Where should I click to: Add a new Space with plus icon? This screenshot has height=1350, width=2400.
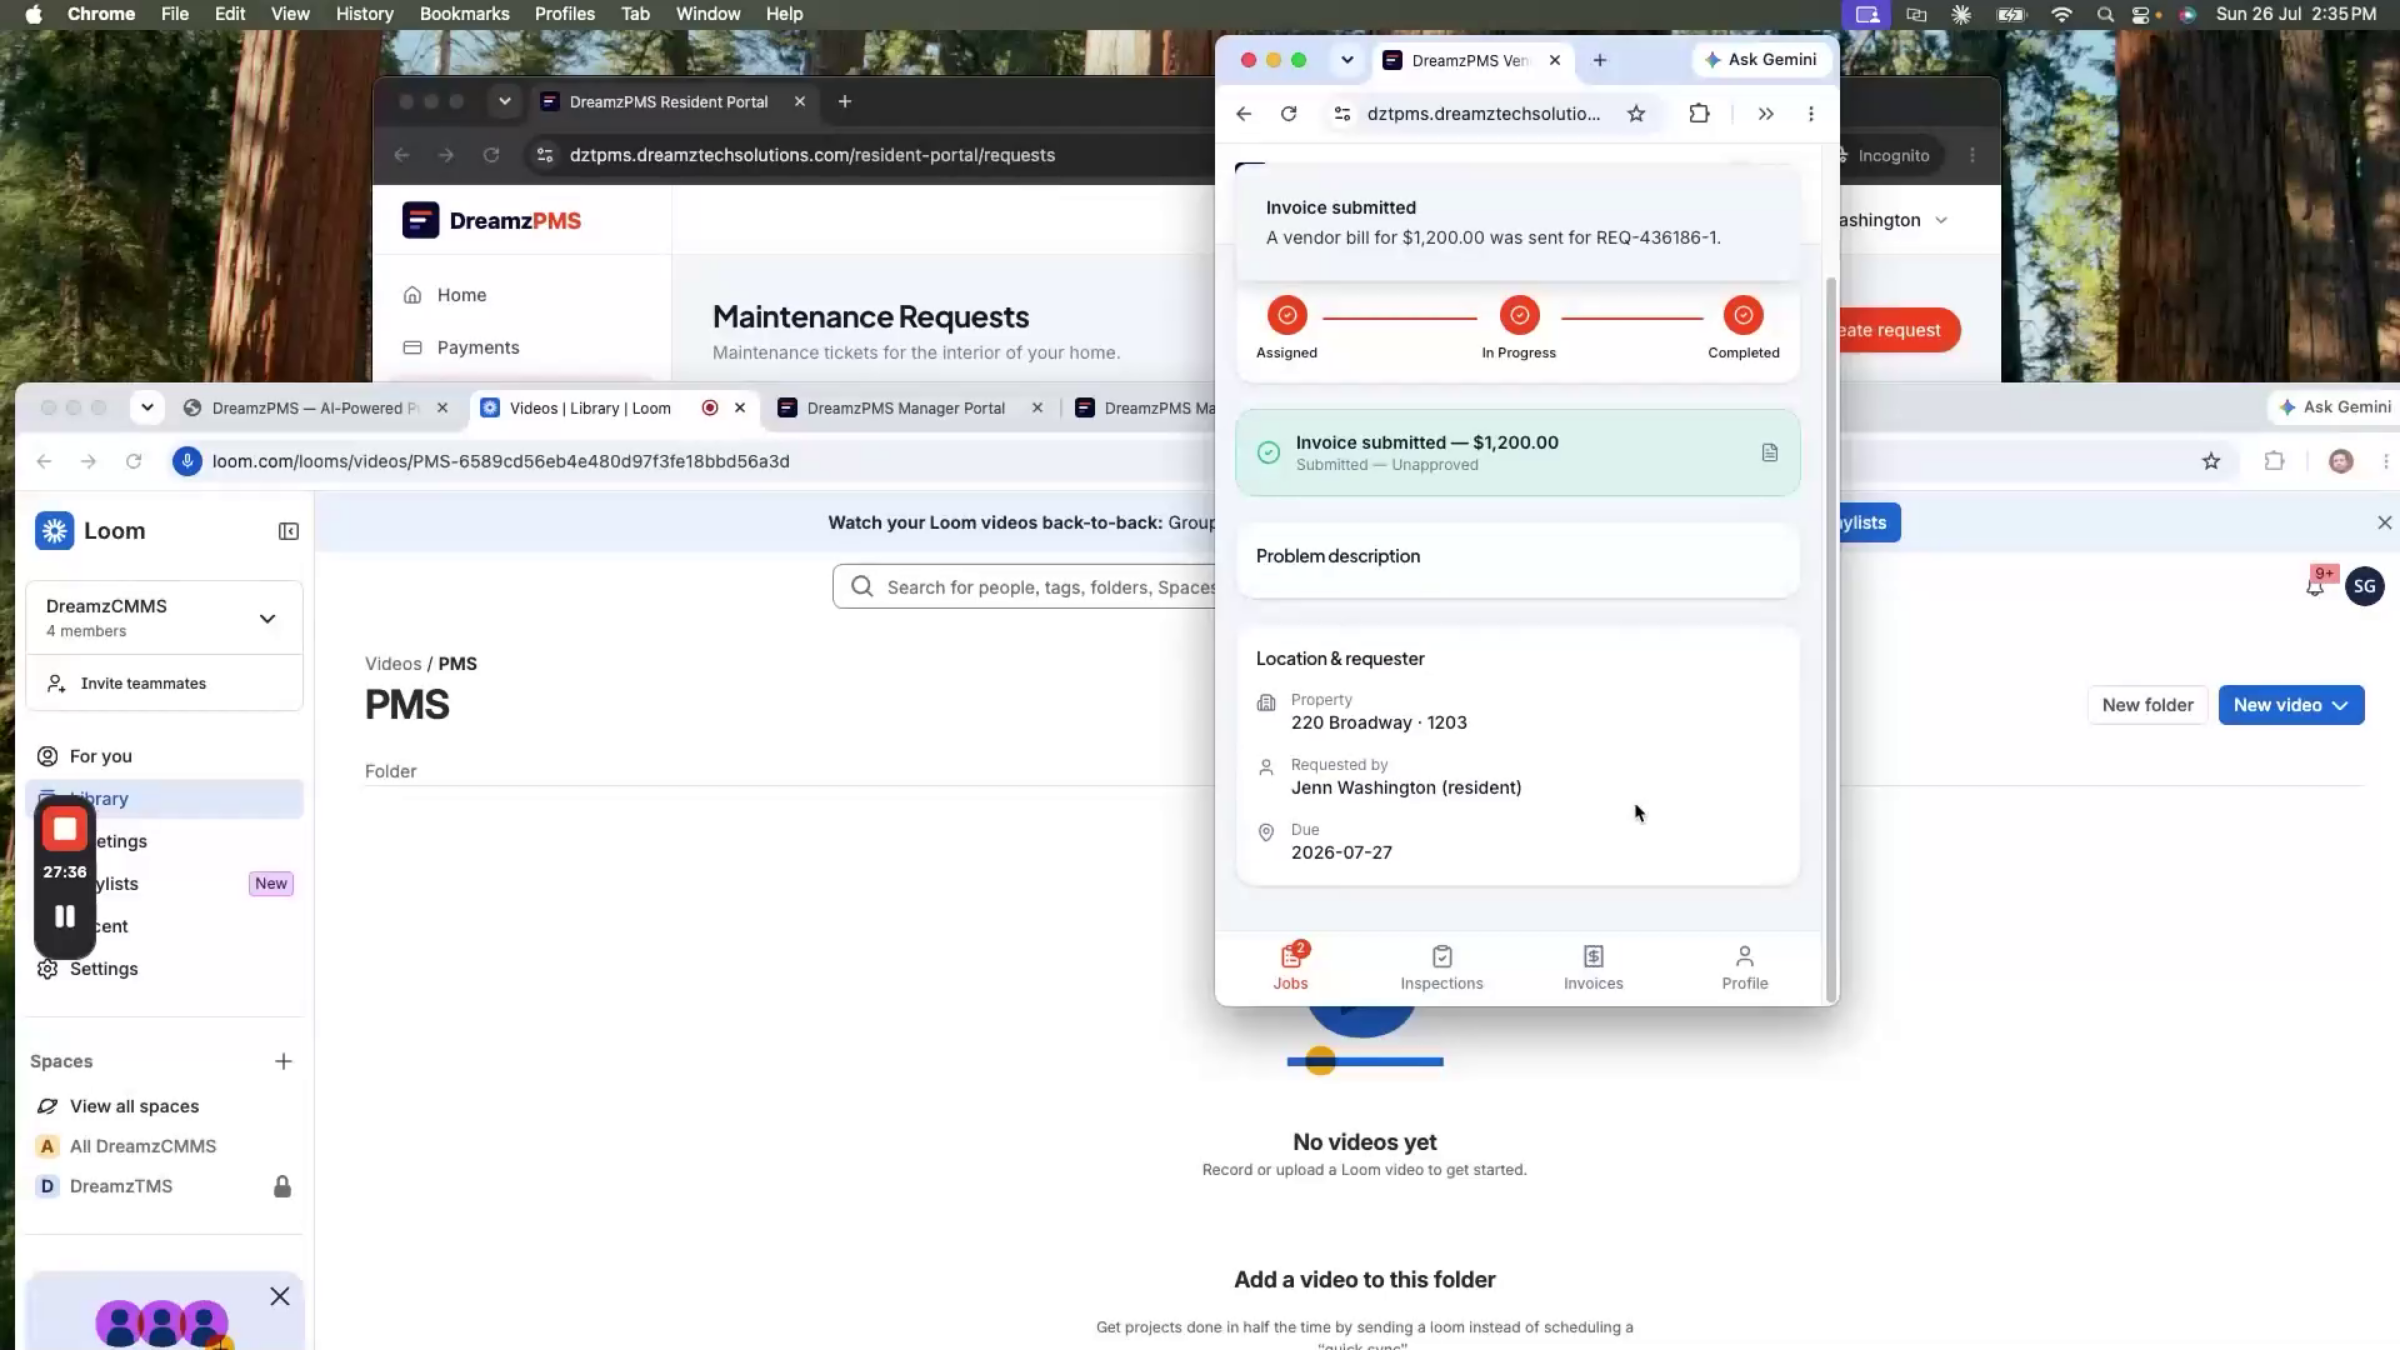pos(283,1061)
